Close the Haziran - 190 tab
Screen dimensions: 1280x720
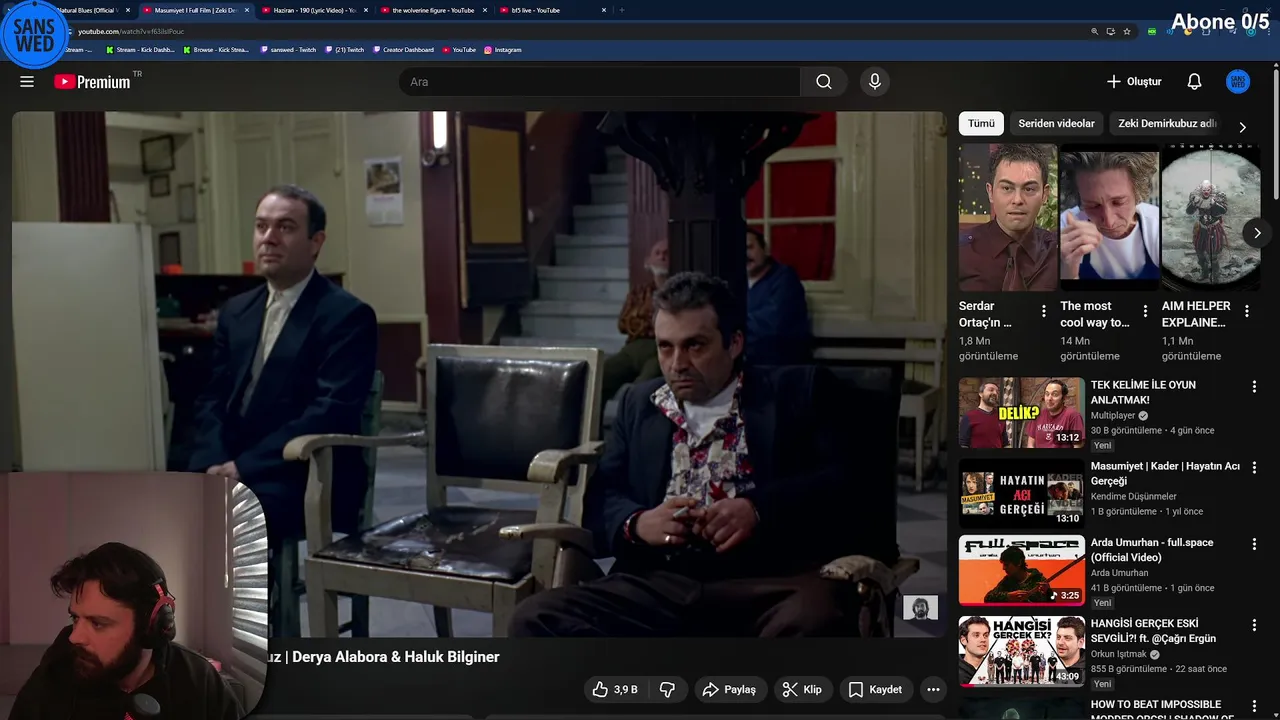pyautogui.click(x=365, y=10)
